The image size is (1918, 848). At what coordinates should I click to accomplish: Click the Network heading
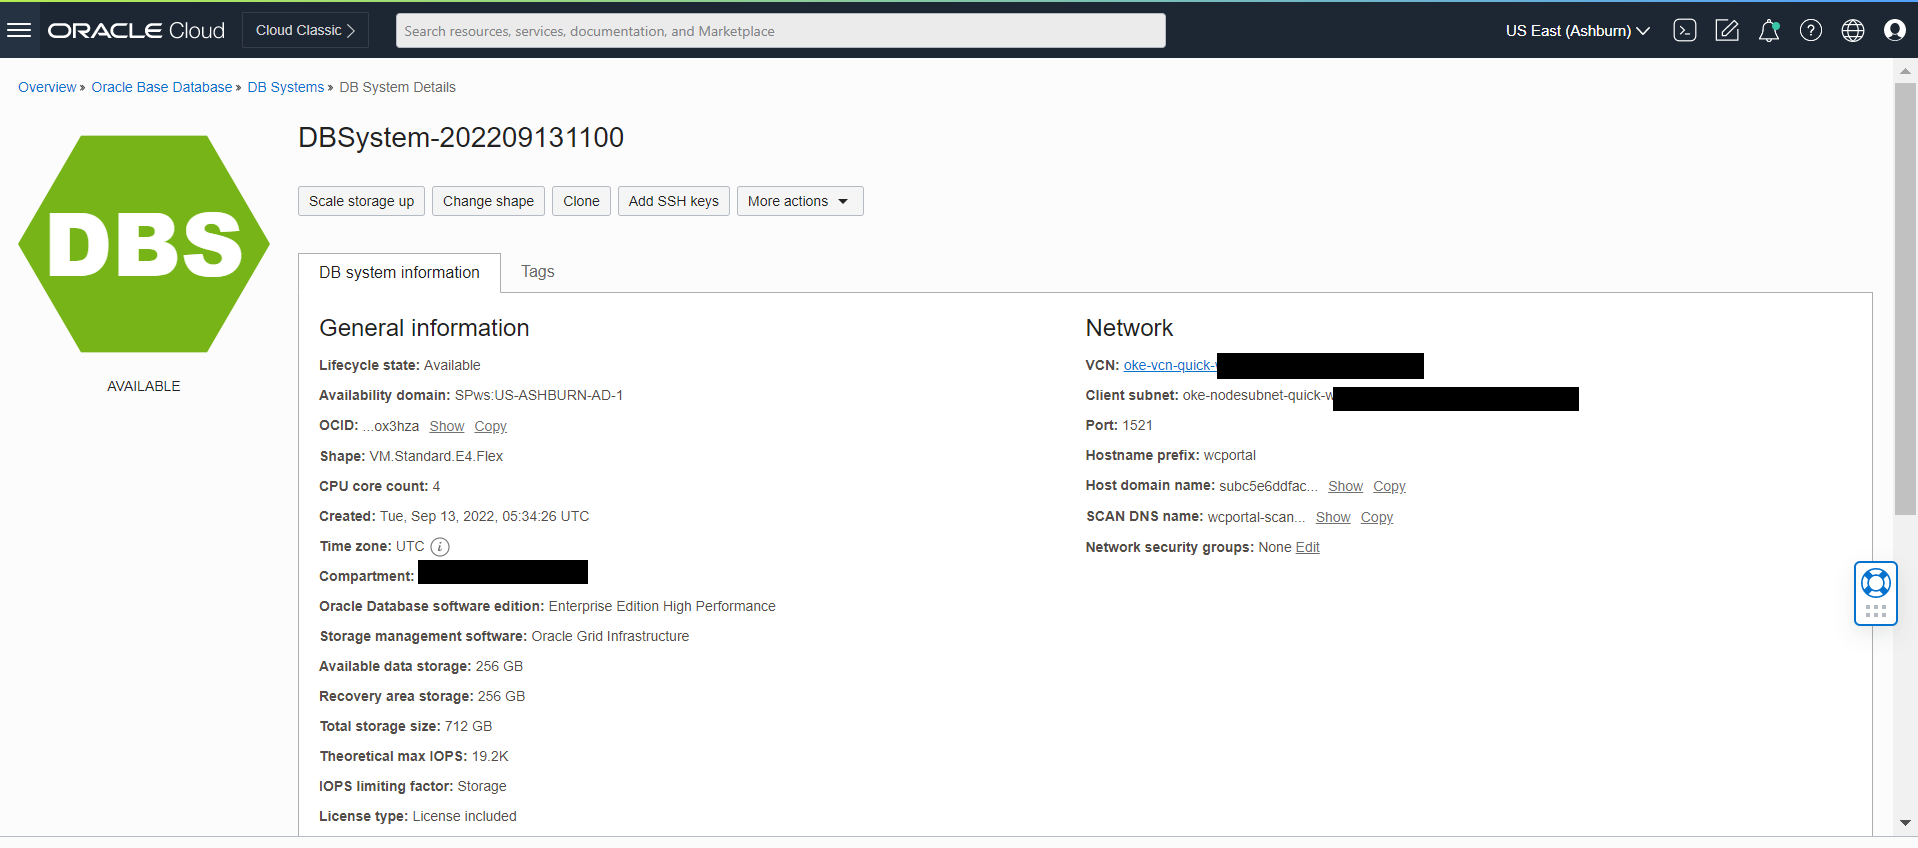point(1129,328)
